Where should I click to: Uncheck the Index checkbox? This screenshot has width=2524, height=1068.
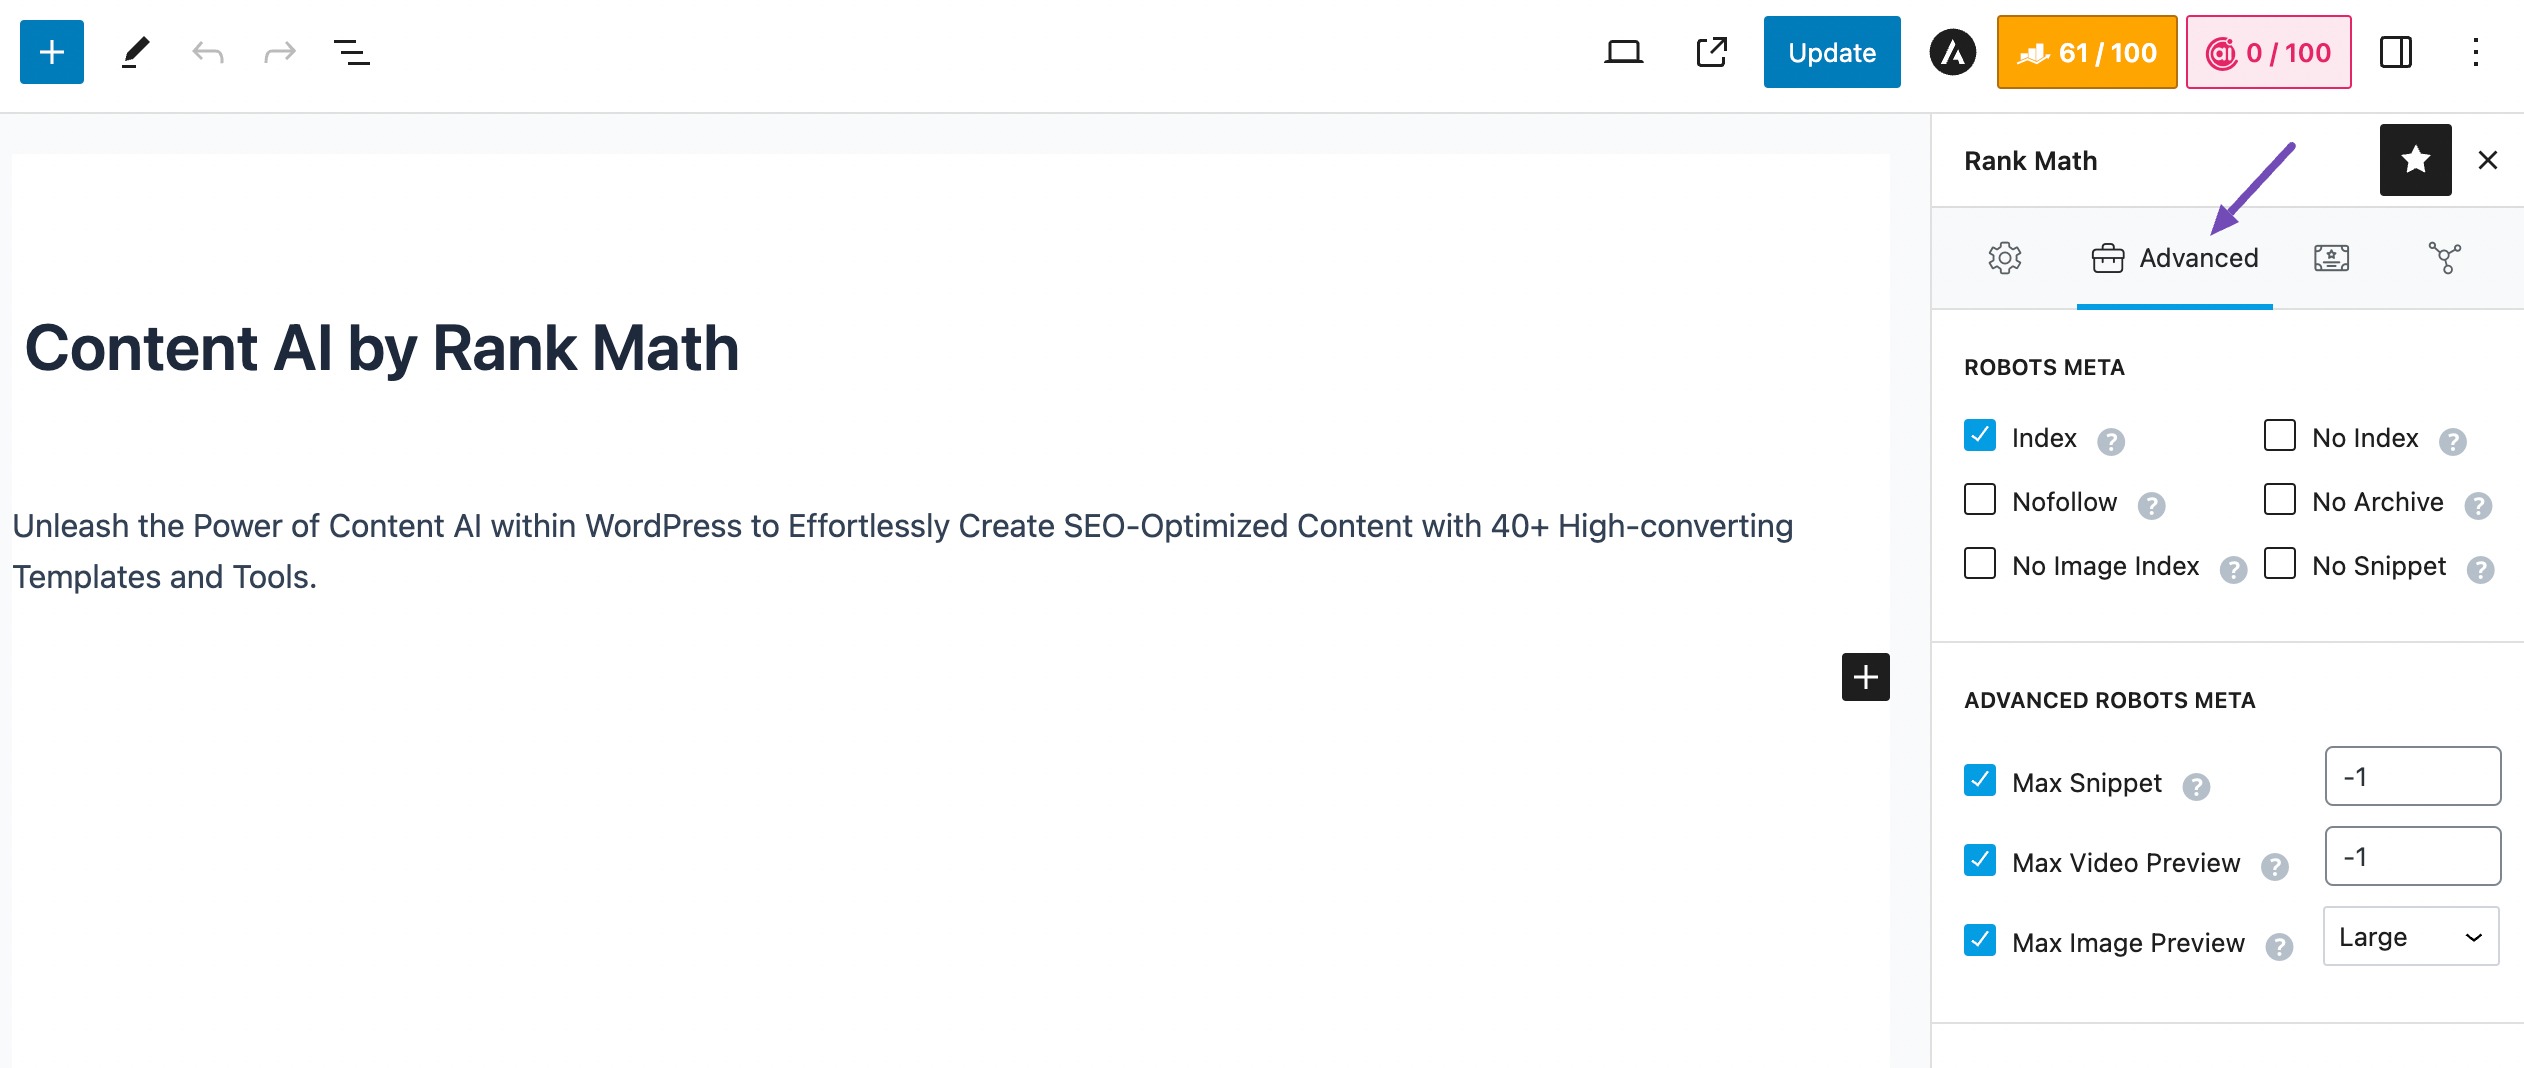(1980, 435)
